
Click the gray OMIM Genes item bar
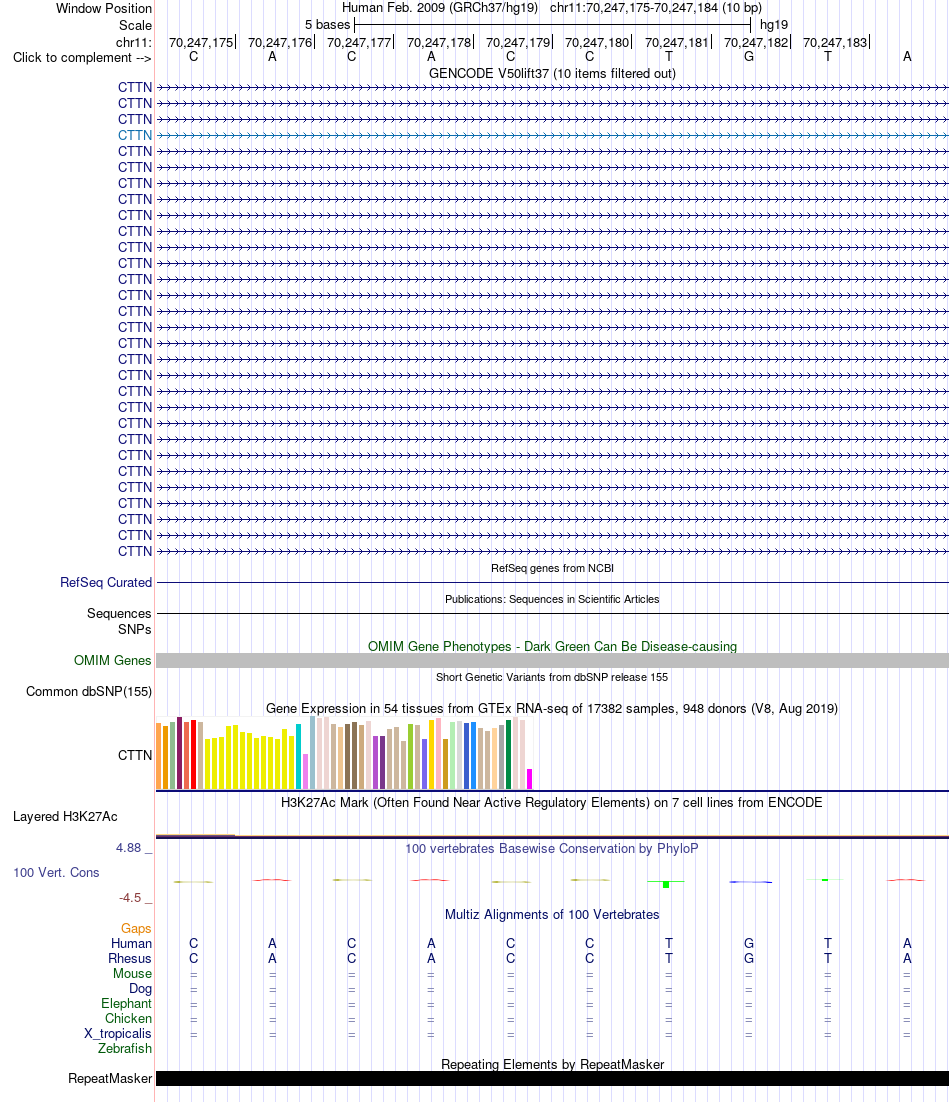tap(552, 660)
